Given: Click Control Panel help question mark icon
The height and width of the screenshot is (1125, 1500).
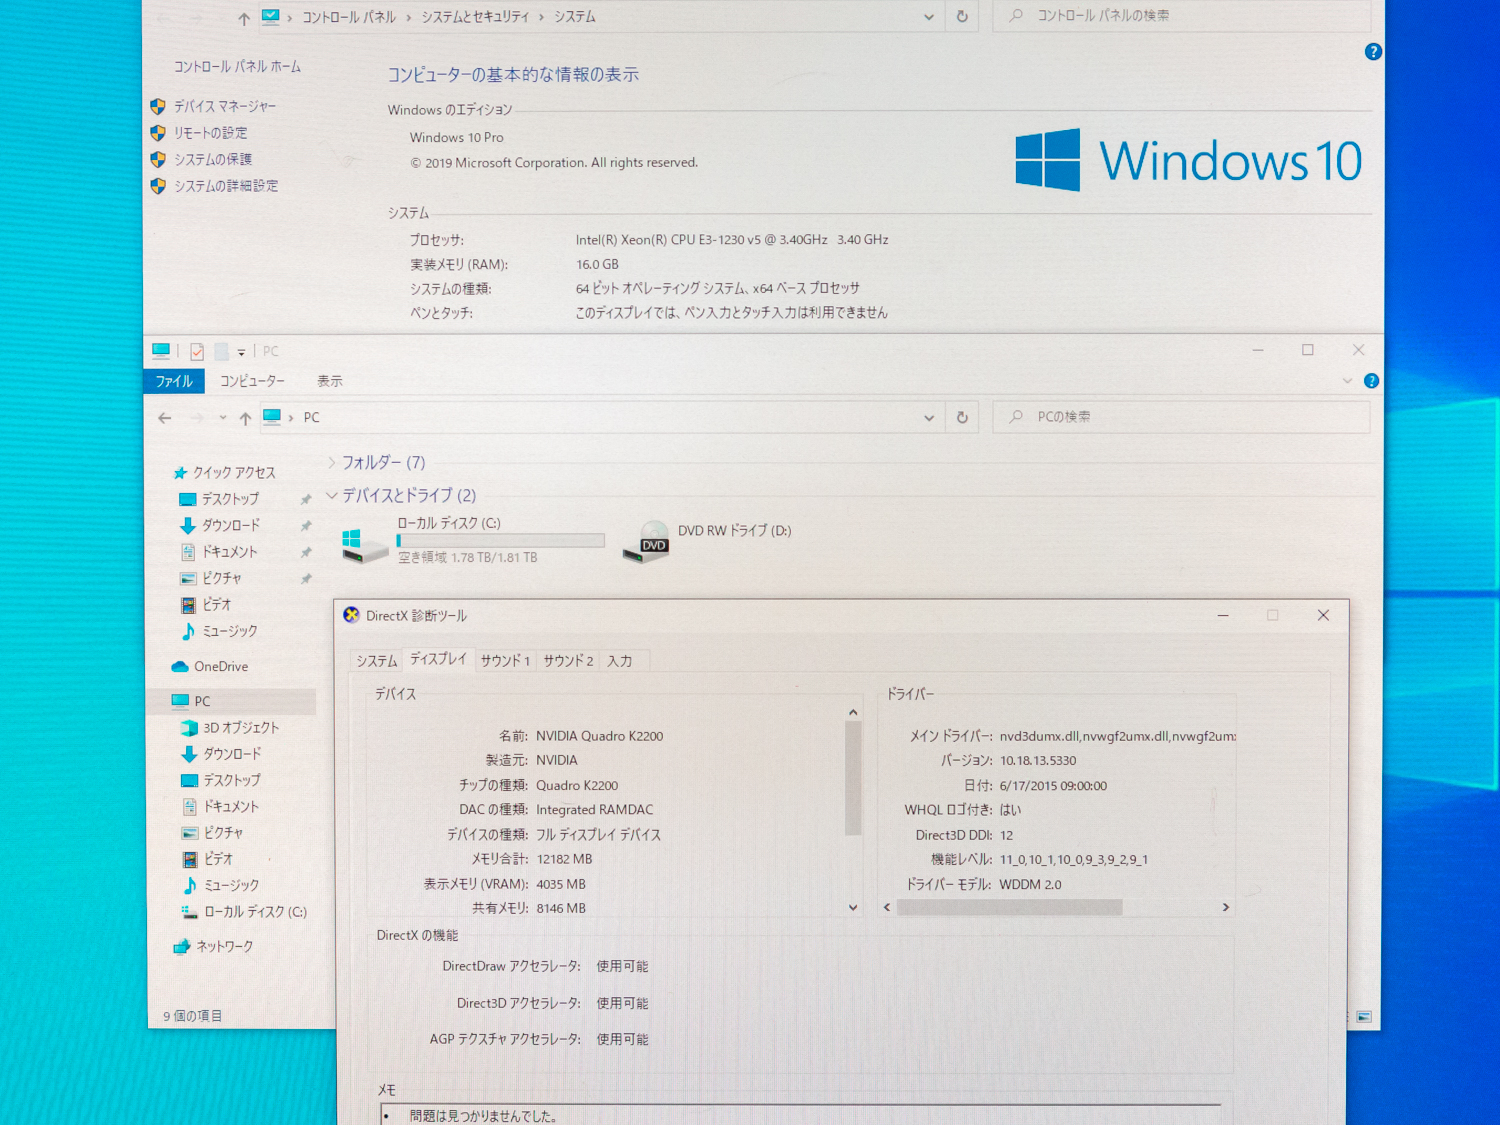Looking at the screenshot, I should pos(1373,52).
